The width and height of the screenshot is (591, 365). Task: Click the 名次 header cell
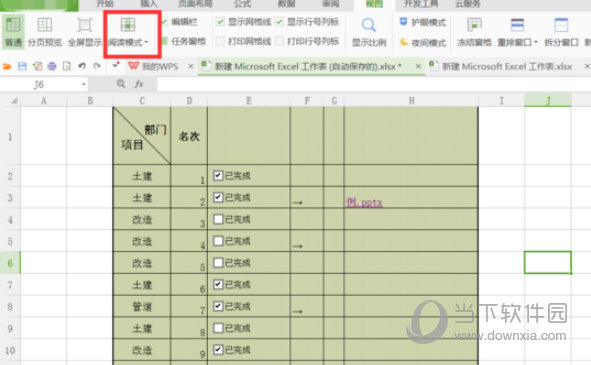tap(189, 136)
